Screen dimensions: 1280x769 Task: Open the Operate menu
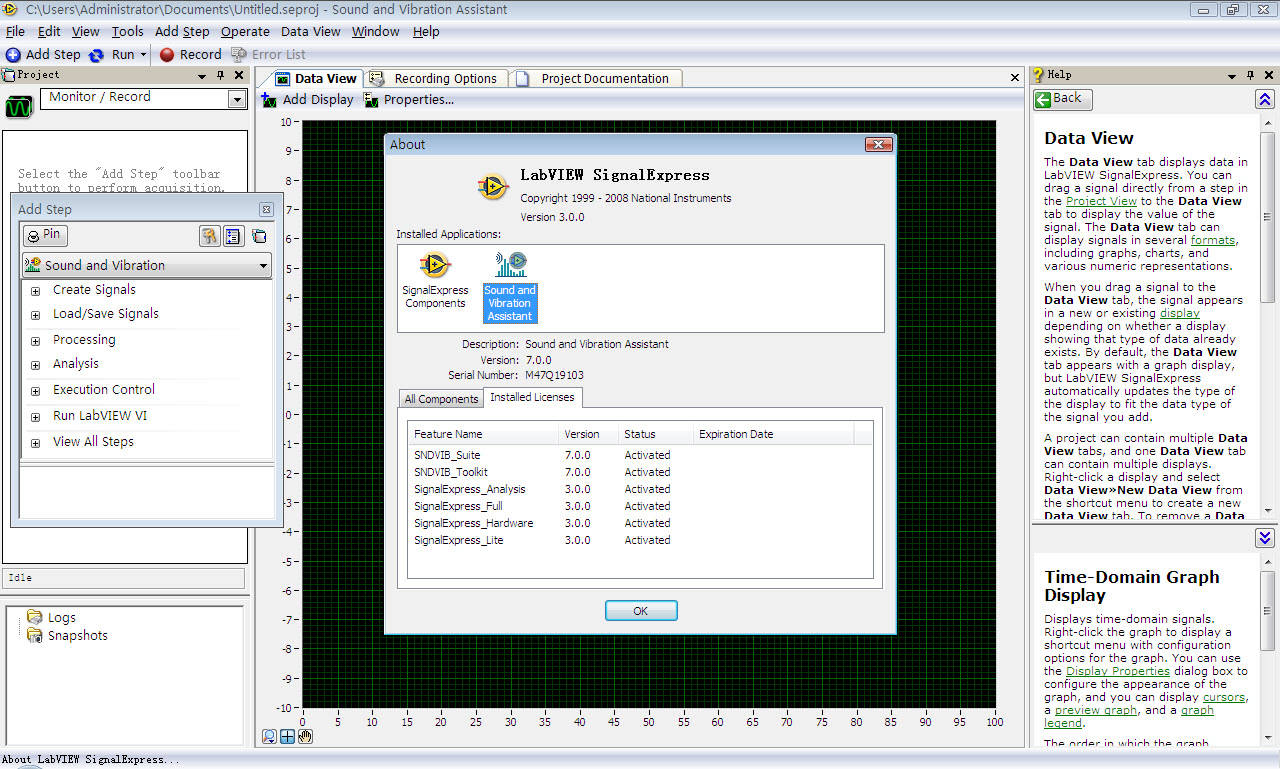tap(245, 31)
